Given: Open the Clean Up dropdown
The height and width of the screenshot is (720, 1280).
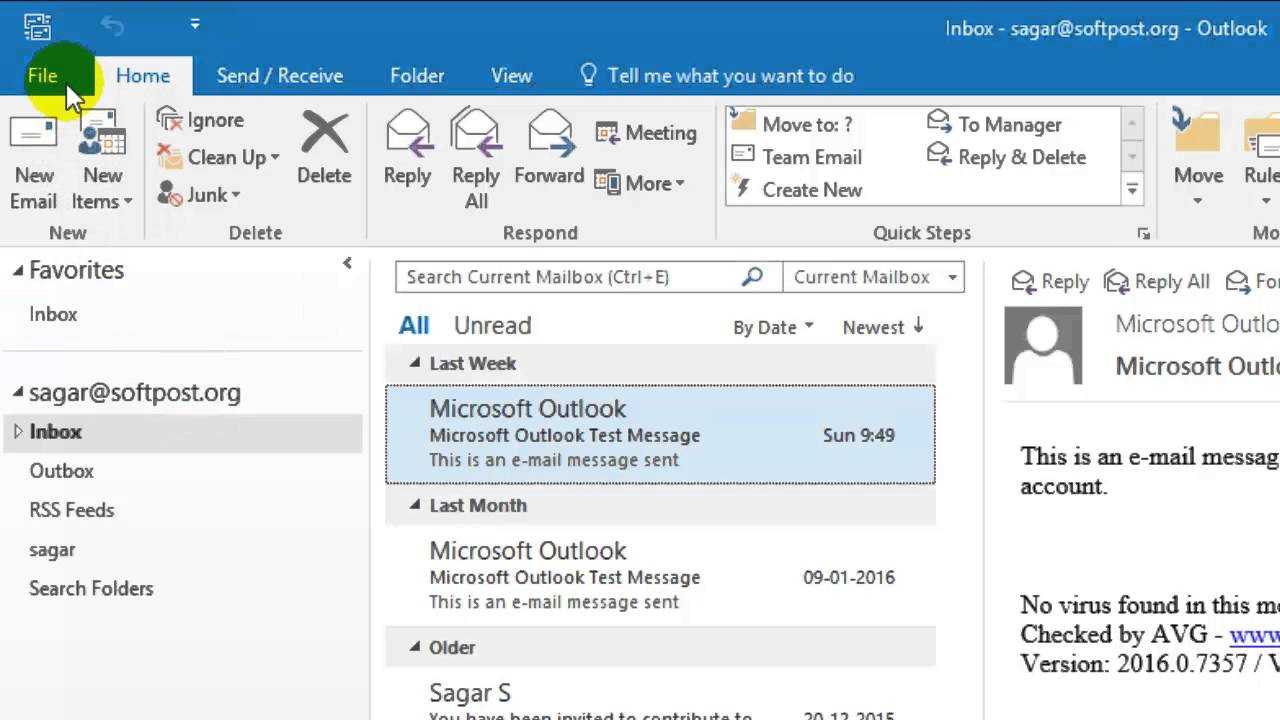Looking at the screenshot, I should [219, 157].
